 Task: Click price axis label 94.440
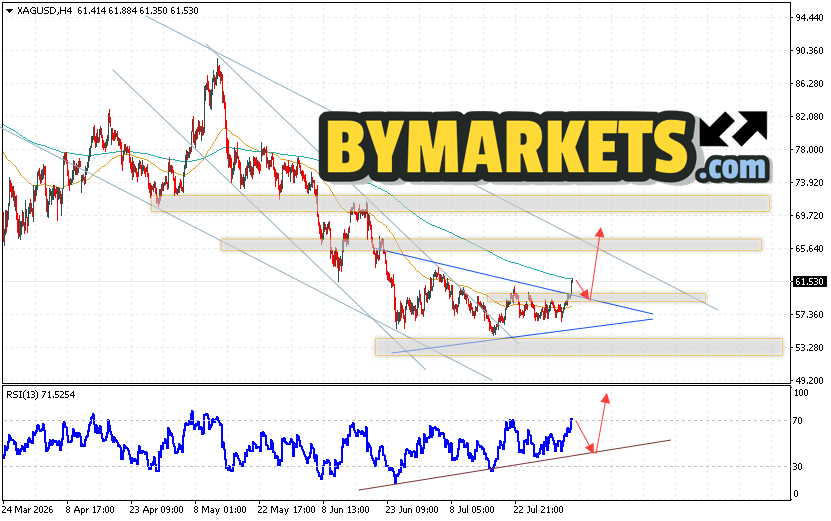(809, 17)
